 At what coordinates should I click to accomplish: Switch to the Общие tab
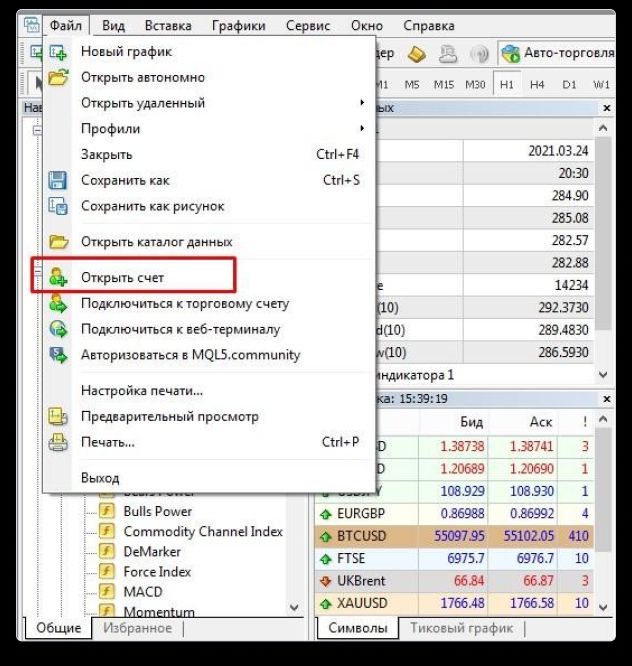pos(59,628)
